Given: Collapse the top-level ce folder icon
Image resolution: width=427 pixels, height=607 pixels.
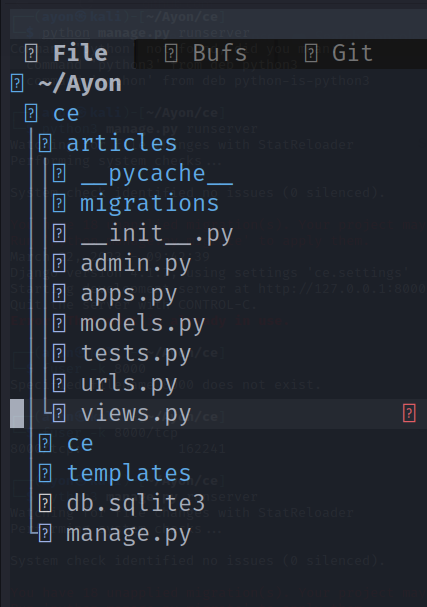Looking at the screenshot, I should point(31,113).
